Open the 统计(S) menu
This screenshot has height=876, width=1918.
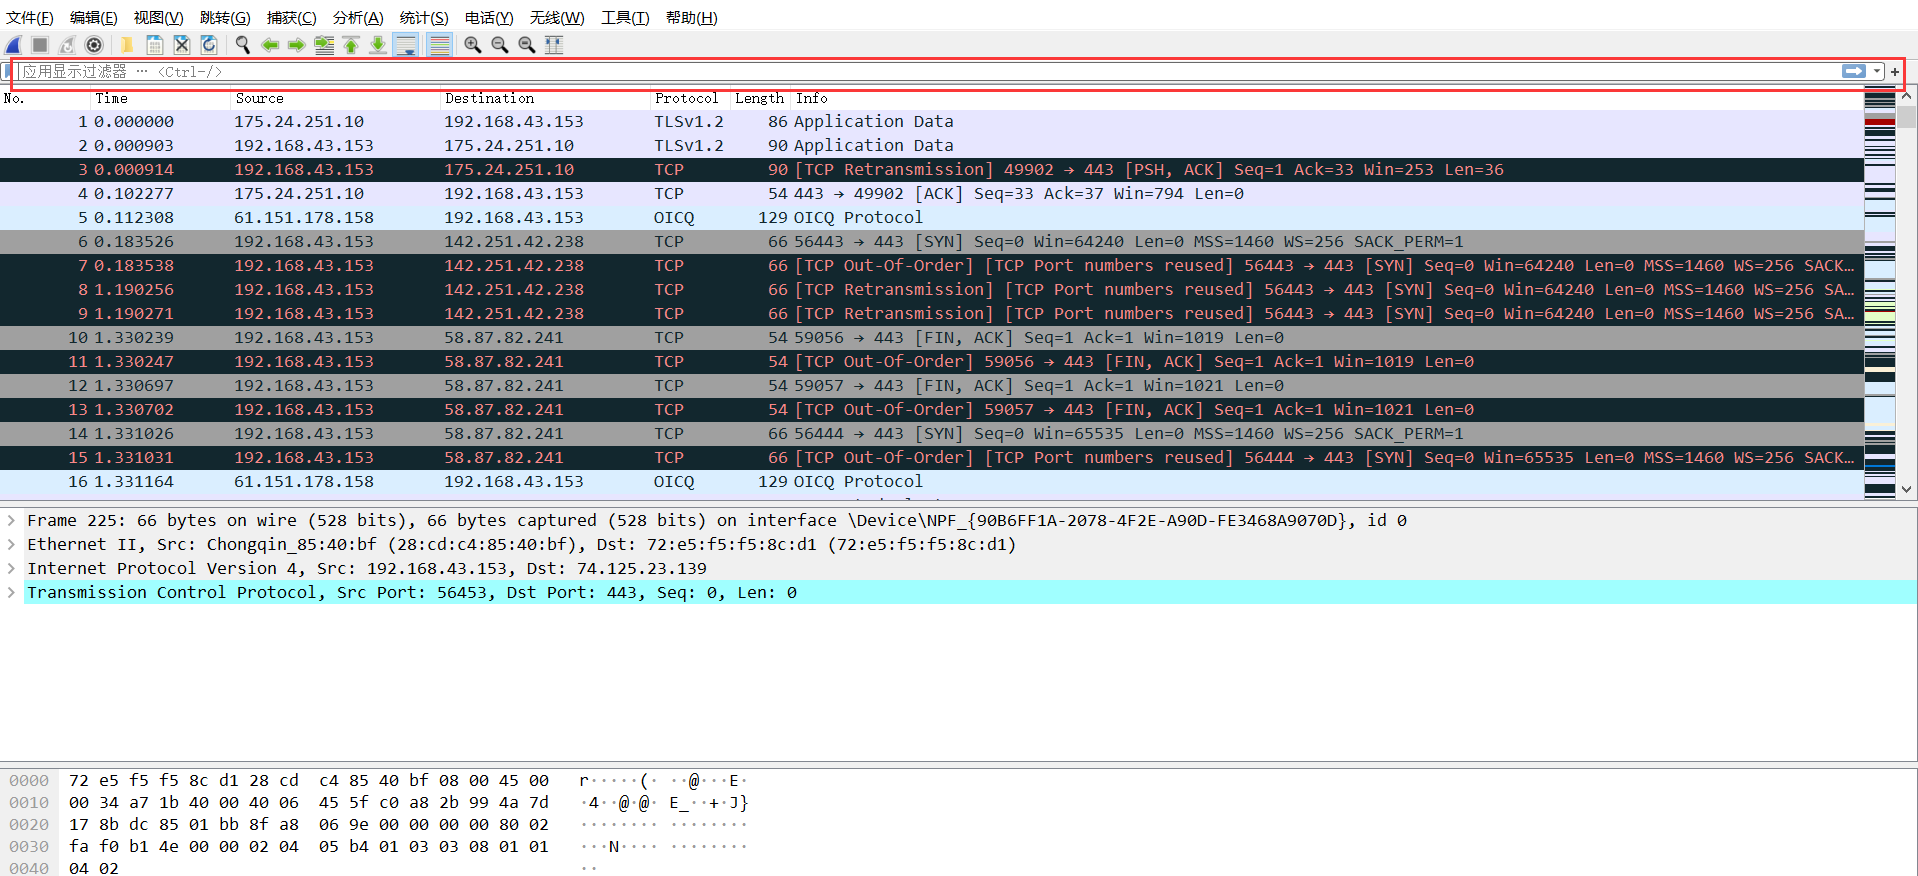[424, 18]
